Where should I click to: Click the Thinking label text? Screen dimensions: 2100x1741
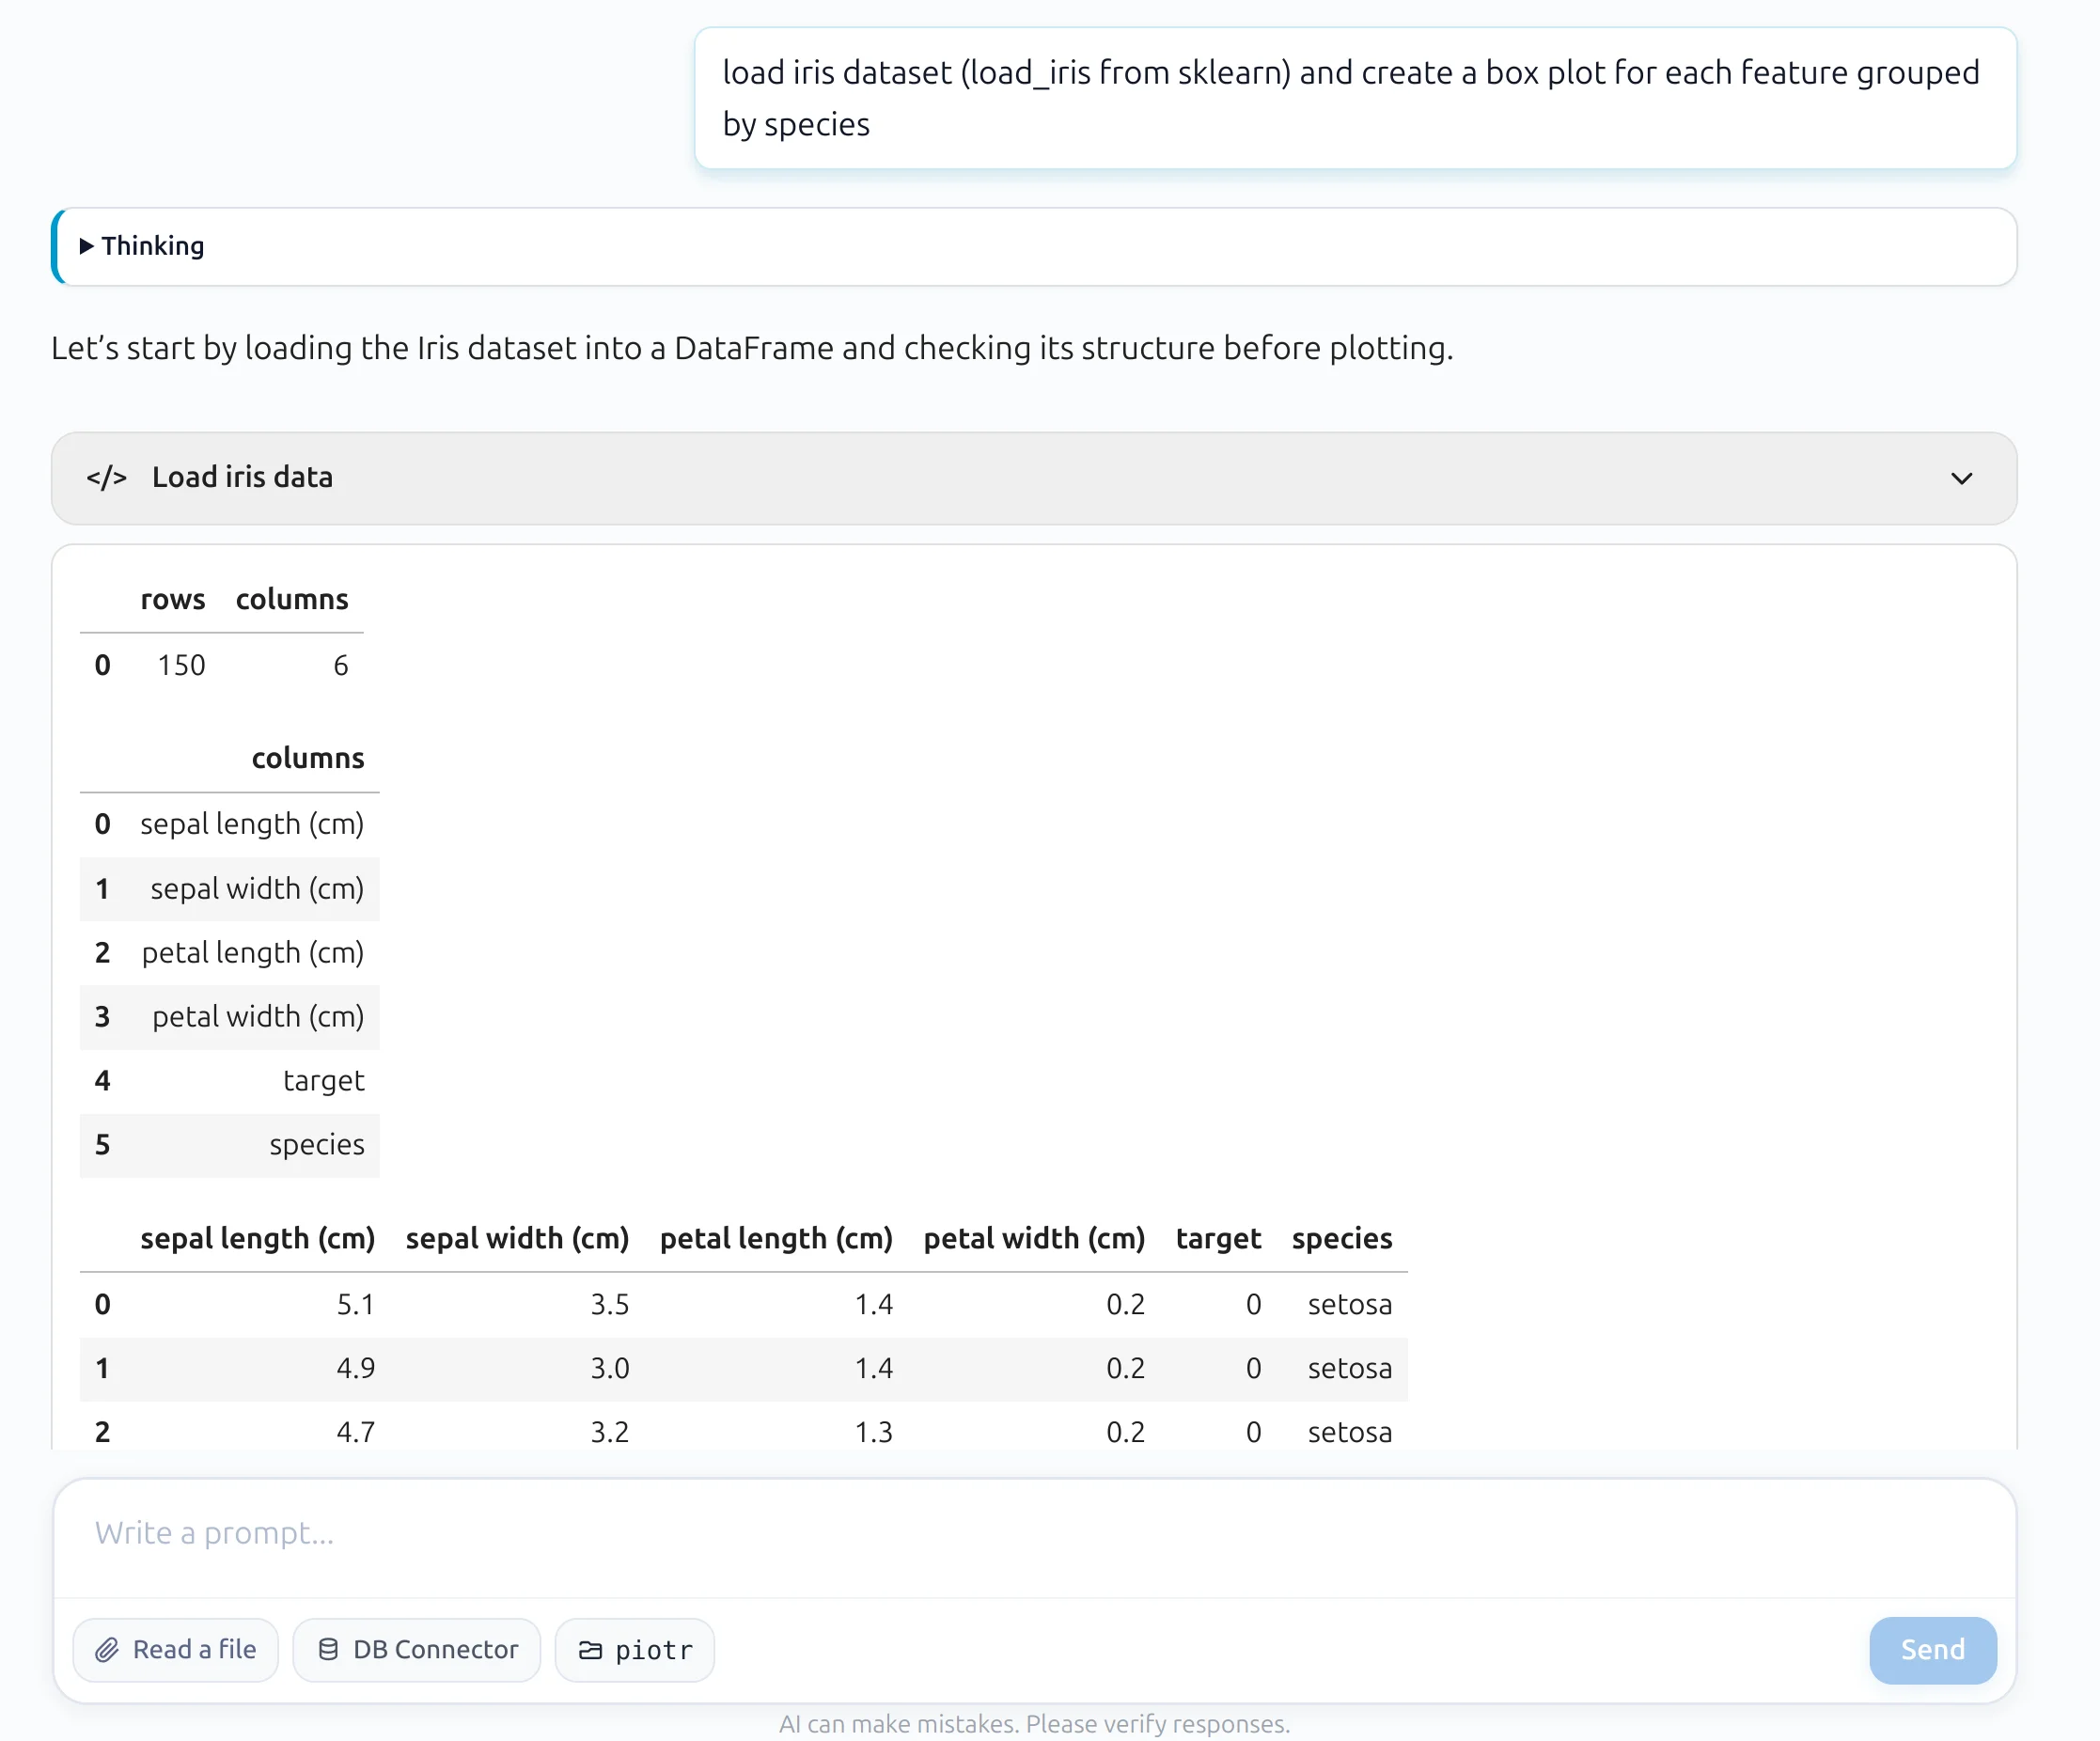point(153,246)
